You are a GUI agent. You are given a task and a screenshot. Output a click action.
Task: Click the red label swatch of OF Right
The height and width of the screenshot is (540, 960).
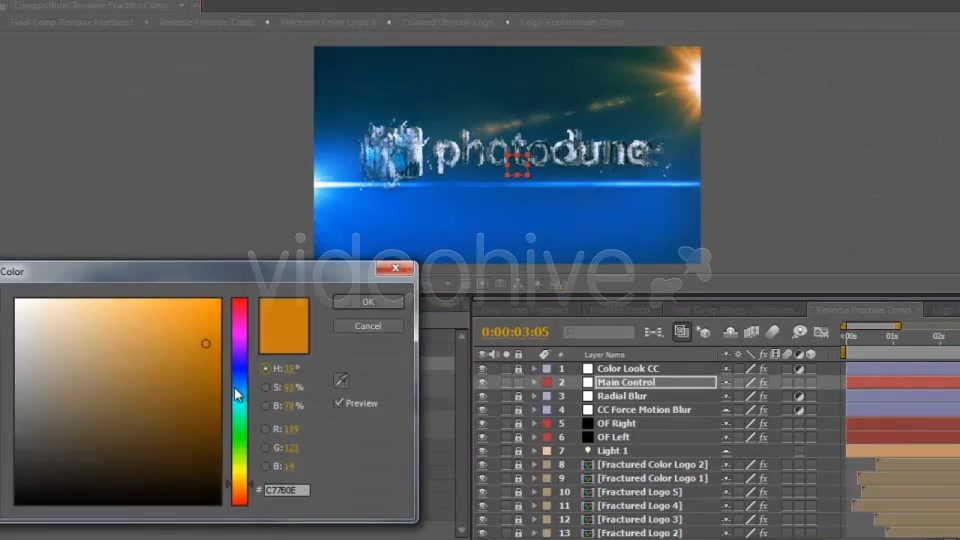pyautogui.click(x=547, y=424)
